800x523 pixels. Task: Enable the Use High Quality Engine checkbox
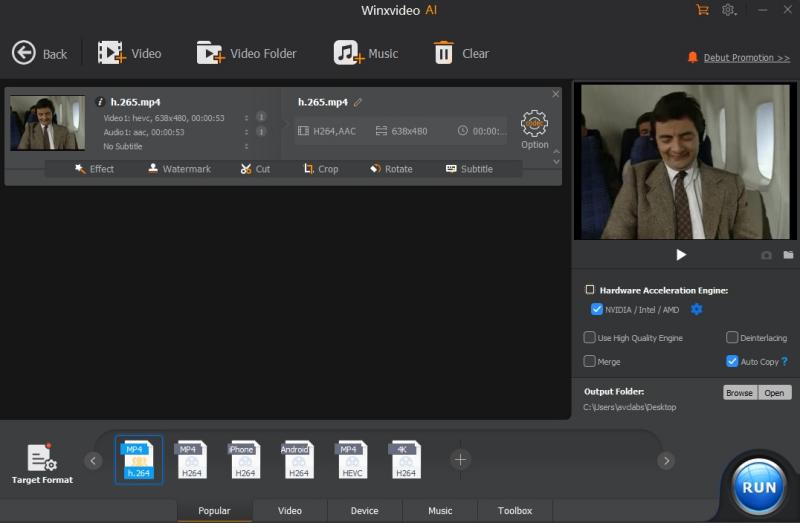(590, 338)
